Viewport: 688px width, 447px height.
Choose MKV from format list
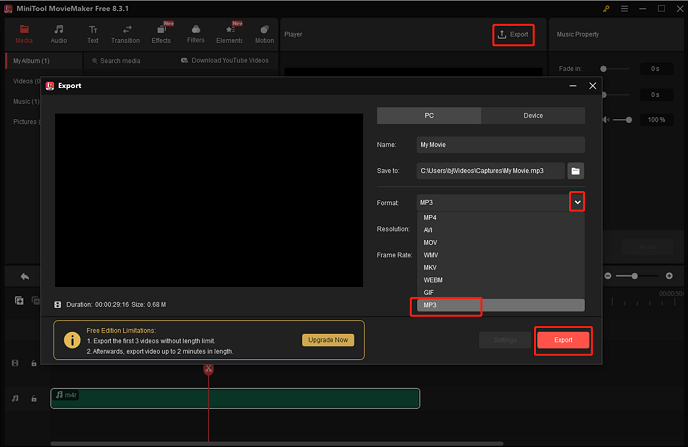pos(501,268)
